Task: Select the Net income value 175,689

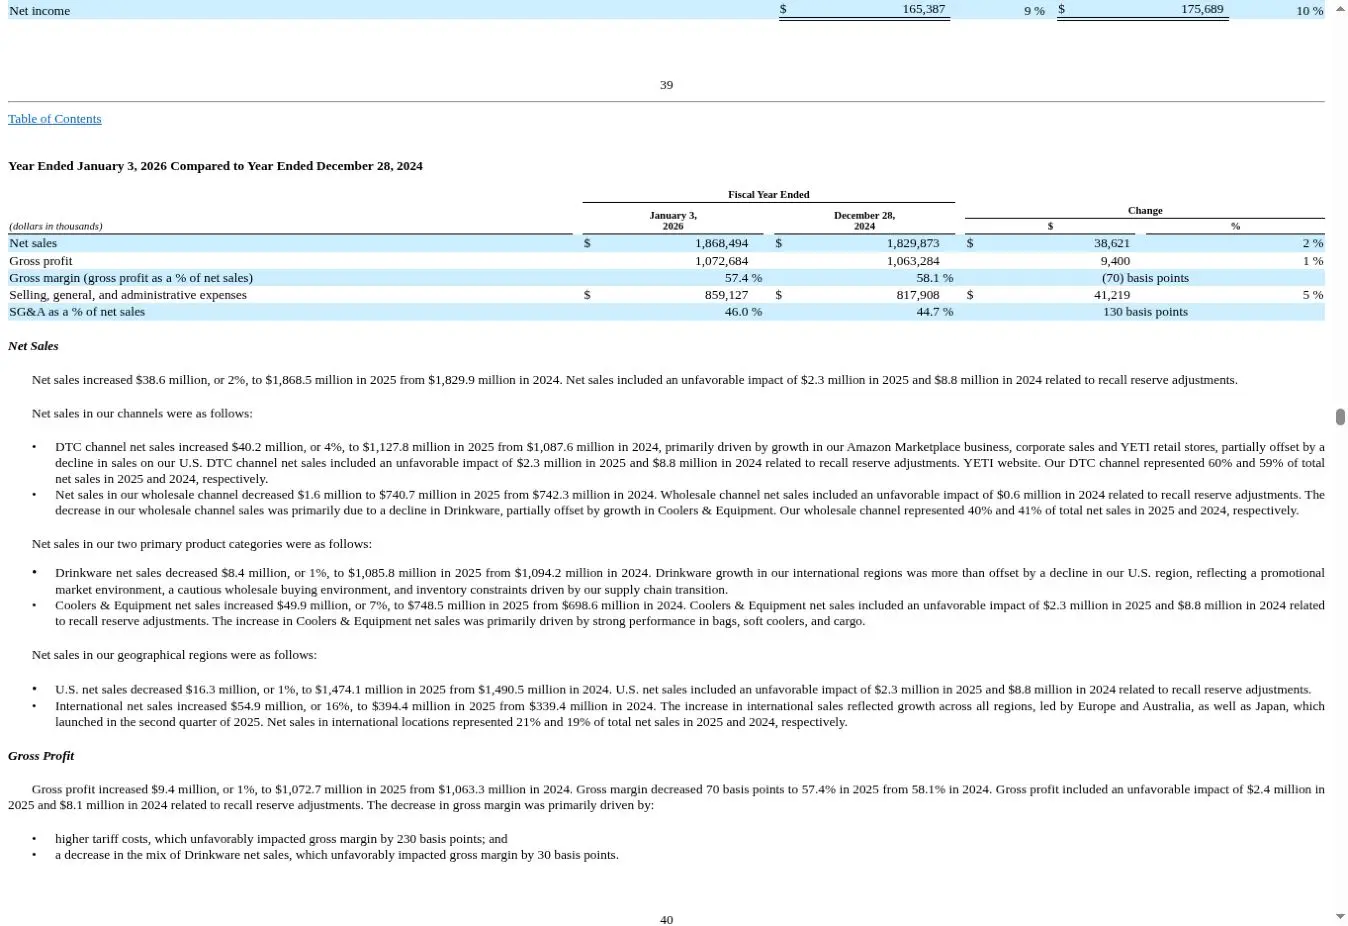Action: tap(1202, 9)
